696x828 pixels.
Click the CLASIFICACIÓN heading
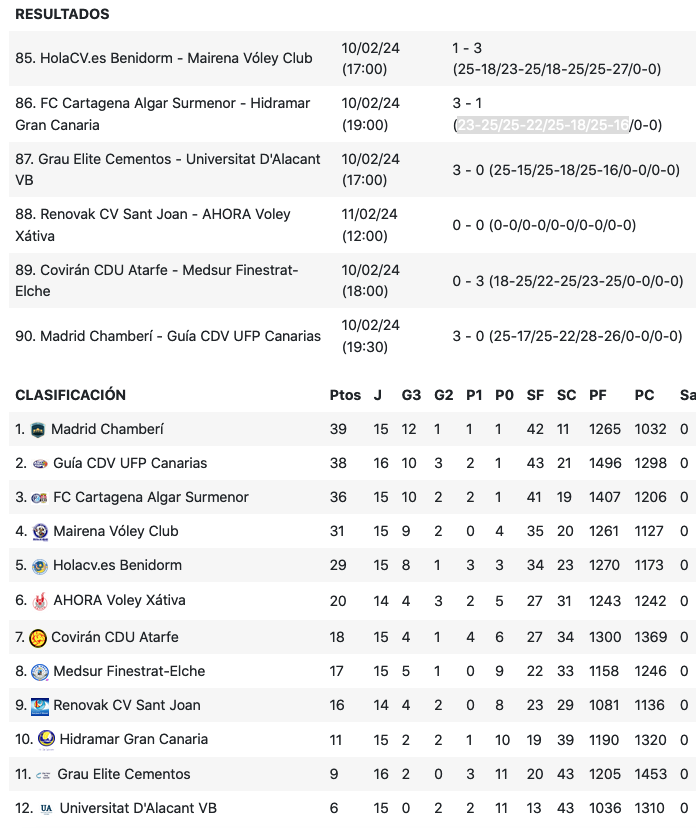click(x=70, y=395)
